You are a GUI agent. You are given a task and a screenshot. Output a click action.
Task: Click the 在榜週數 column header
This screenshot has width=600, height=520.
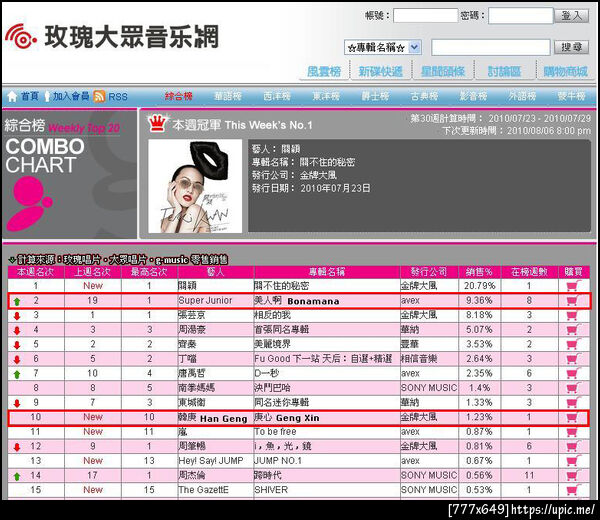[529, 272]
